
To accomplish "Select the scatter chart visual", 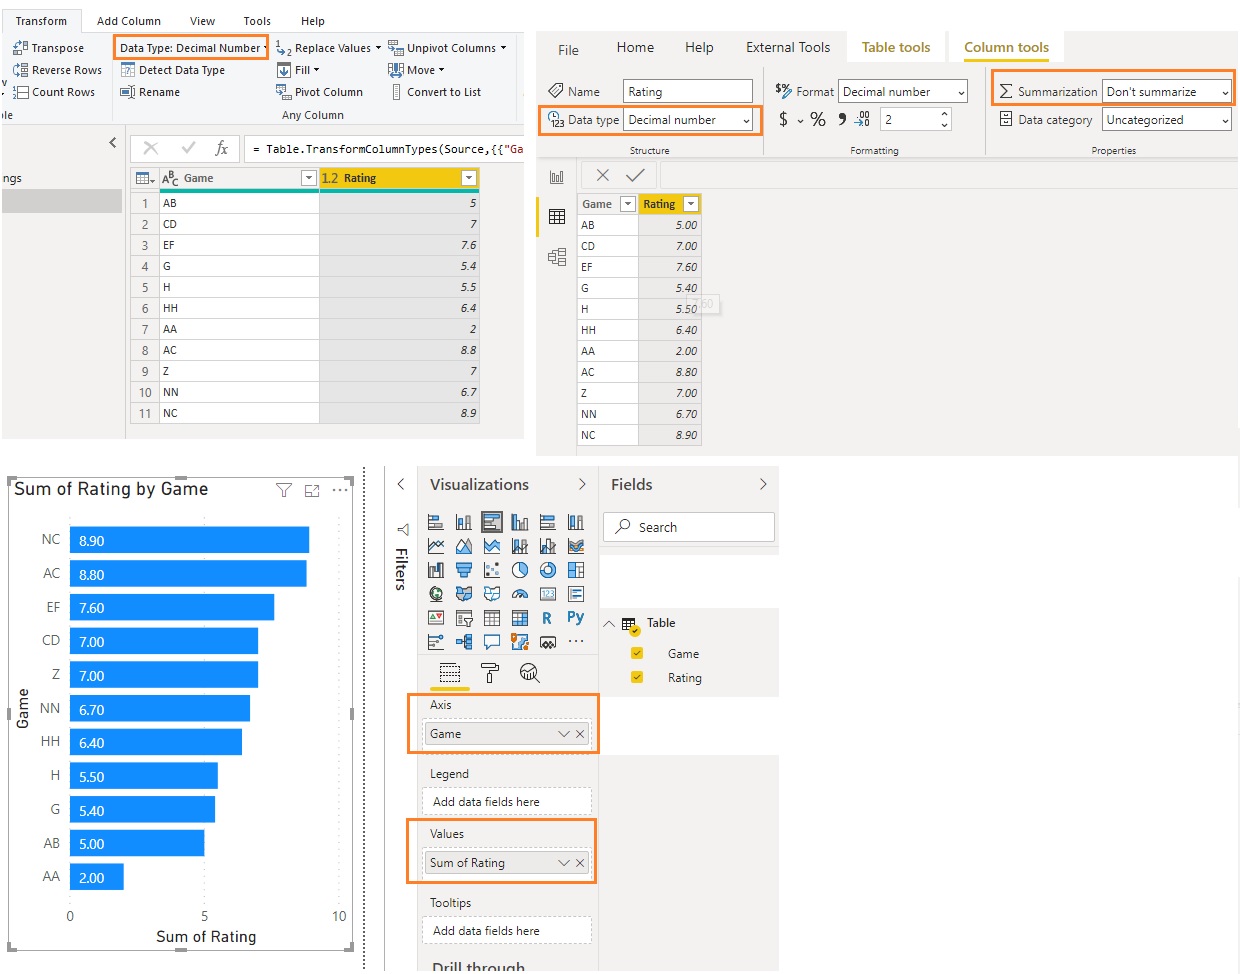I will (x=492, y=570).
